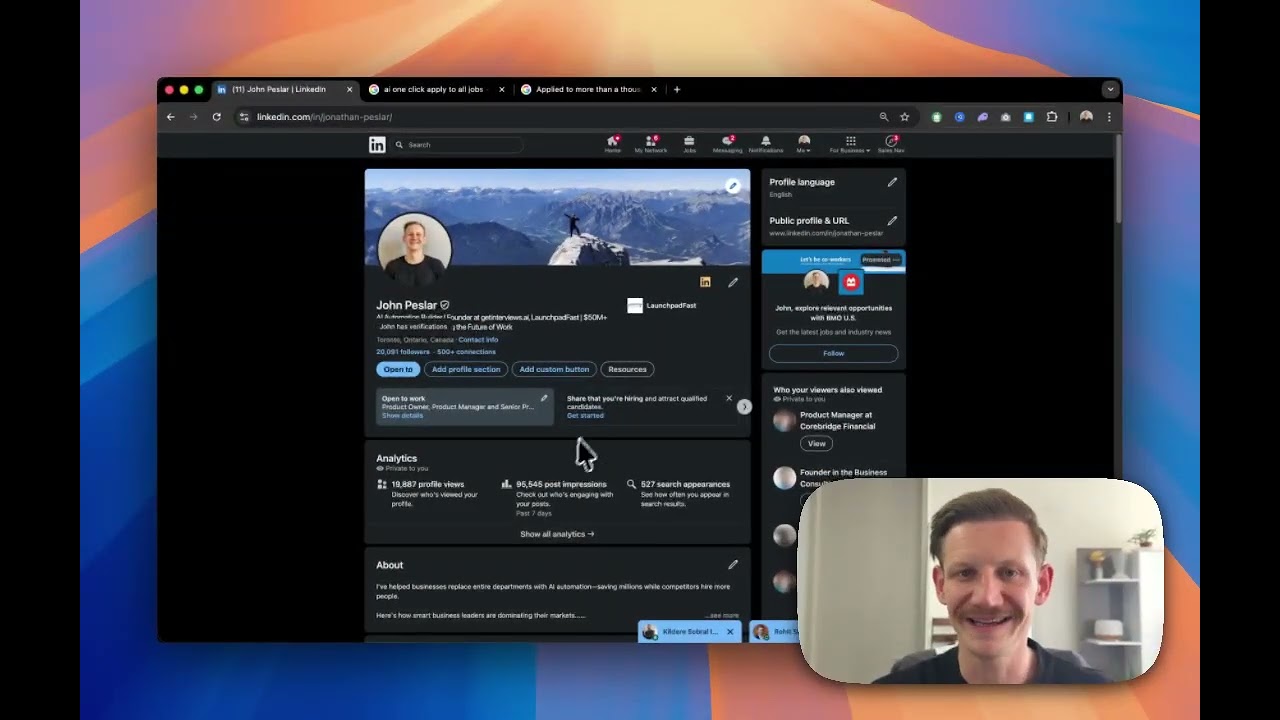Open LinkedIn home via the logo
The image size is (1280, 720).
377,145
